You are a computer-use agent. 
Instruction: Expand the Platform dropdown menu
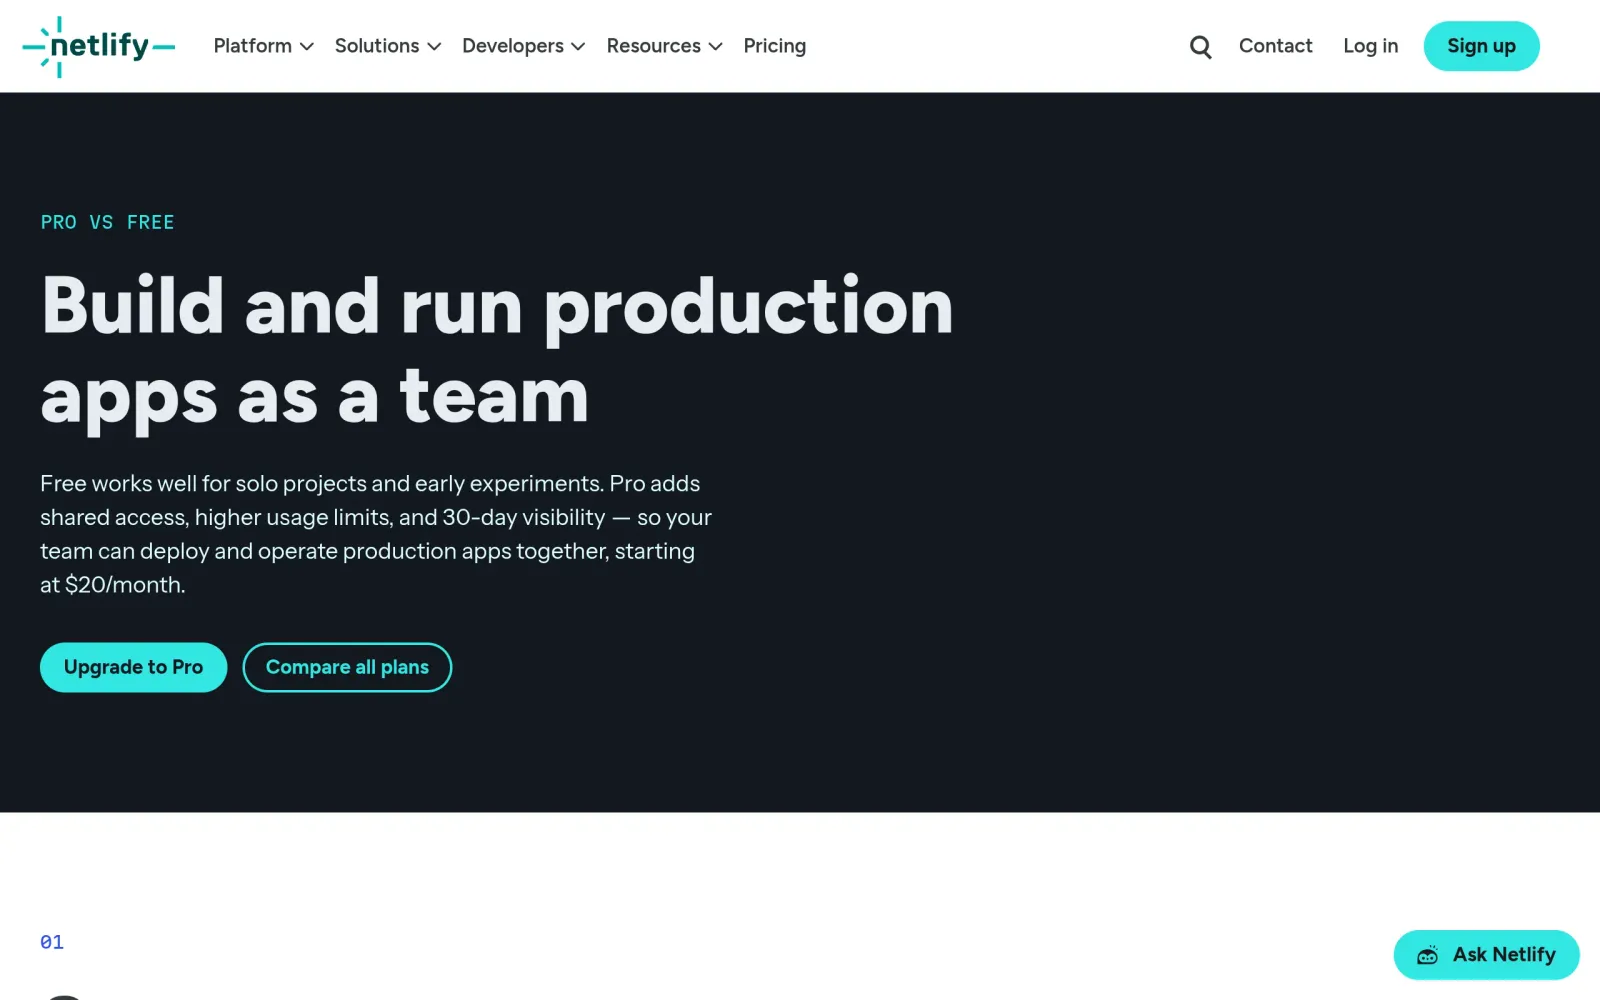(264, 46)
